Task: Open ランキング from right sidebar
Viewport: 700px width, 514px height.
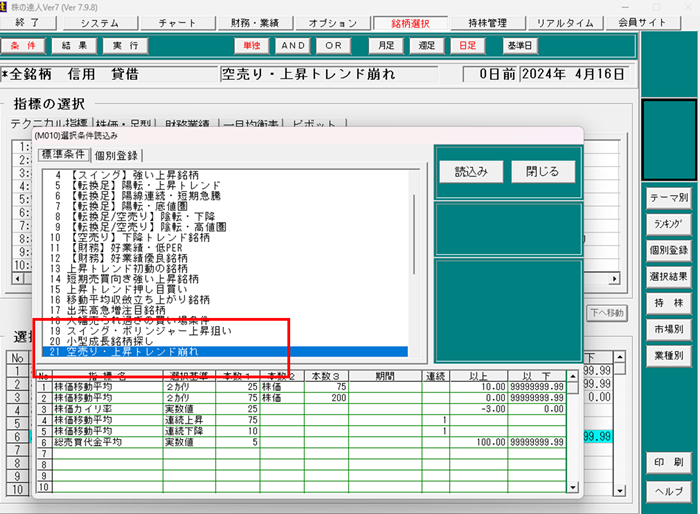Action: click(x=669, y=223)
